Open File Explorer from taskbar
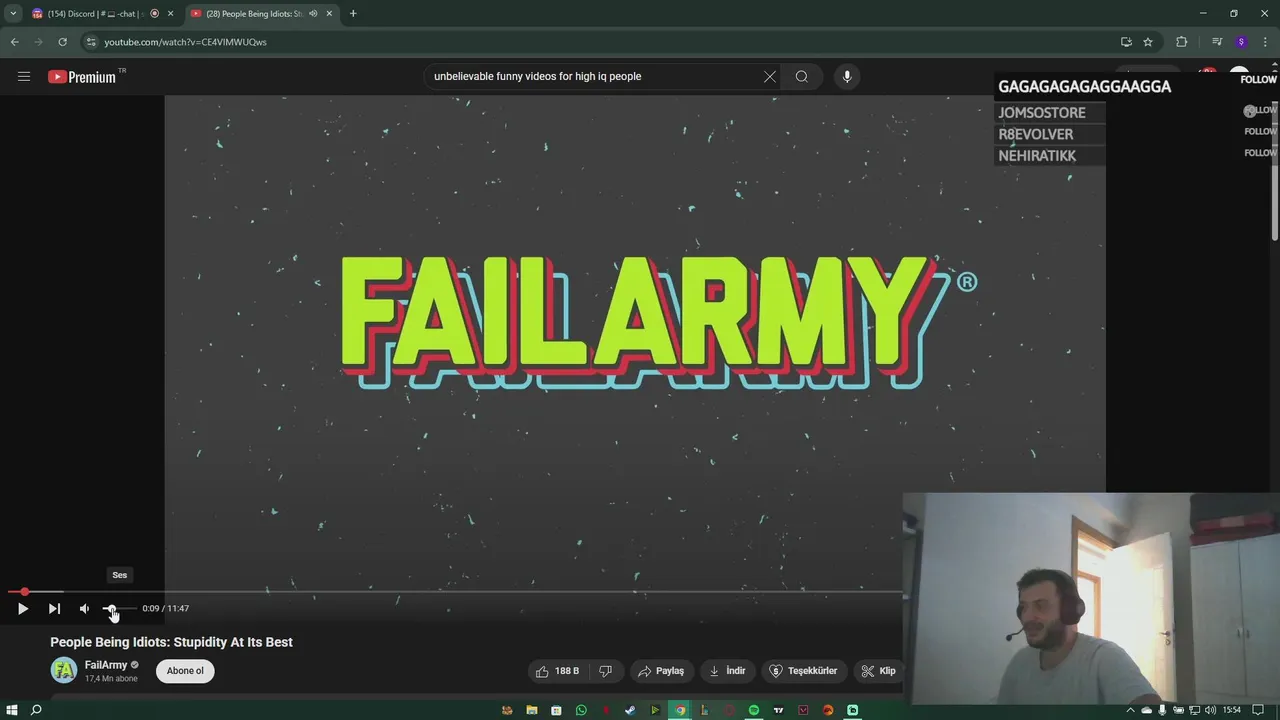 (x=532, y=710)
